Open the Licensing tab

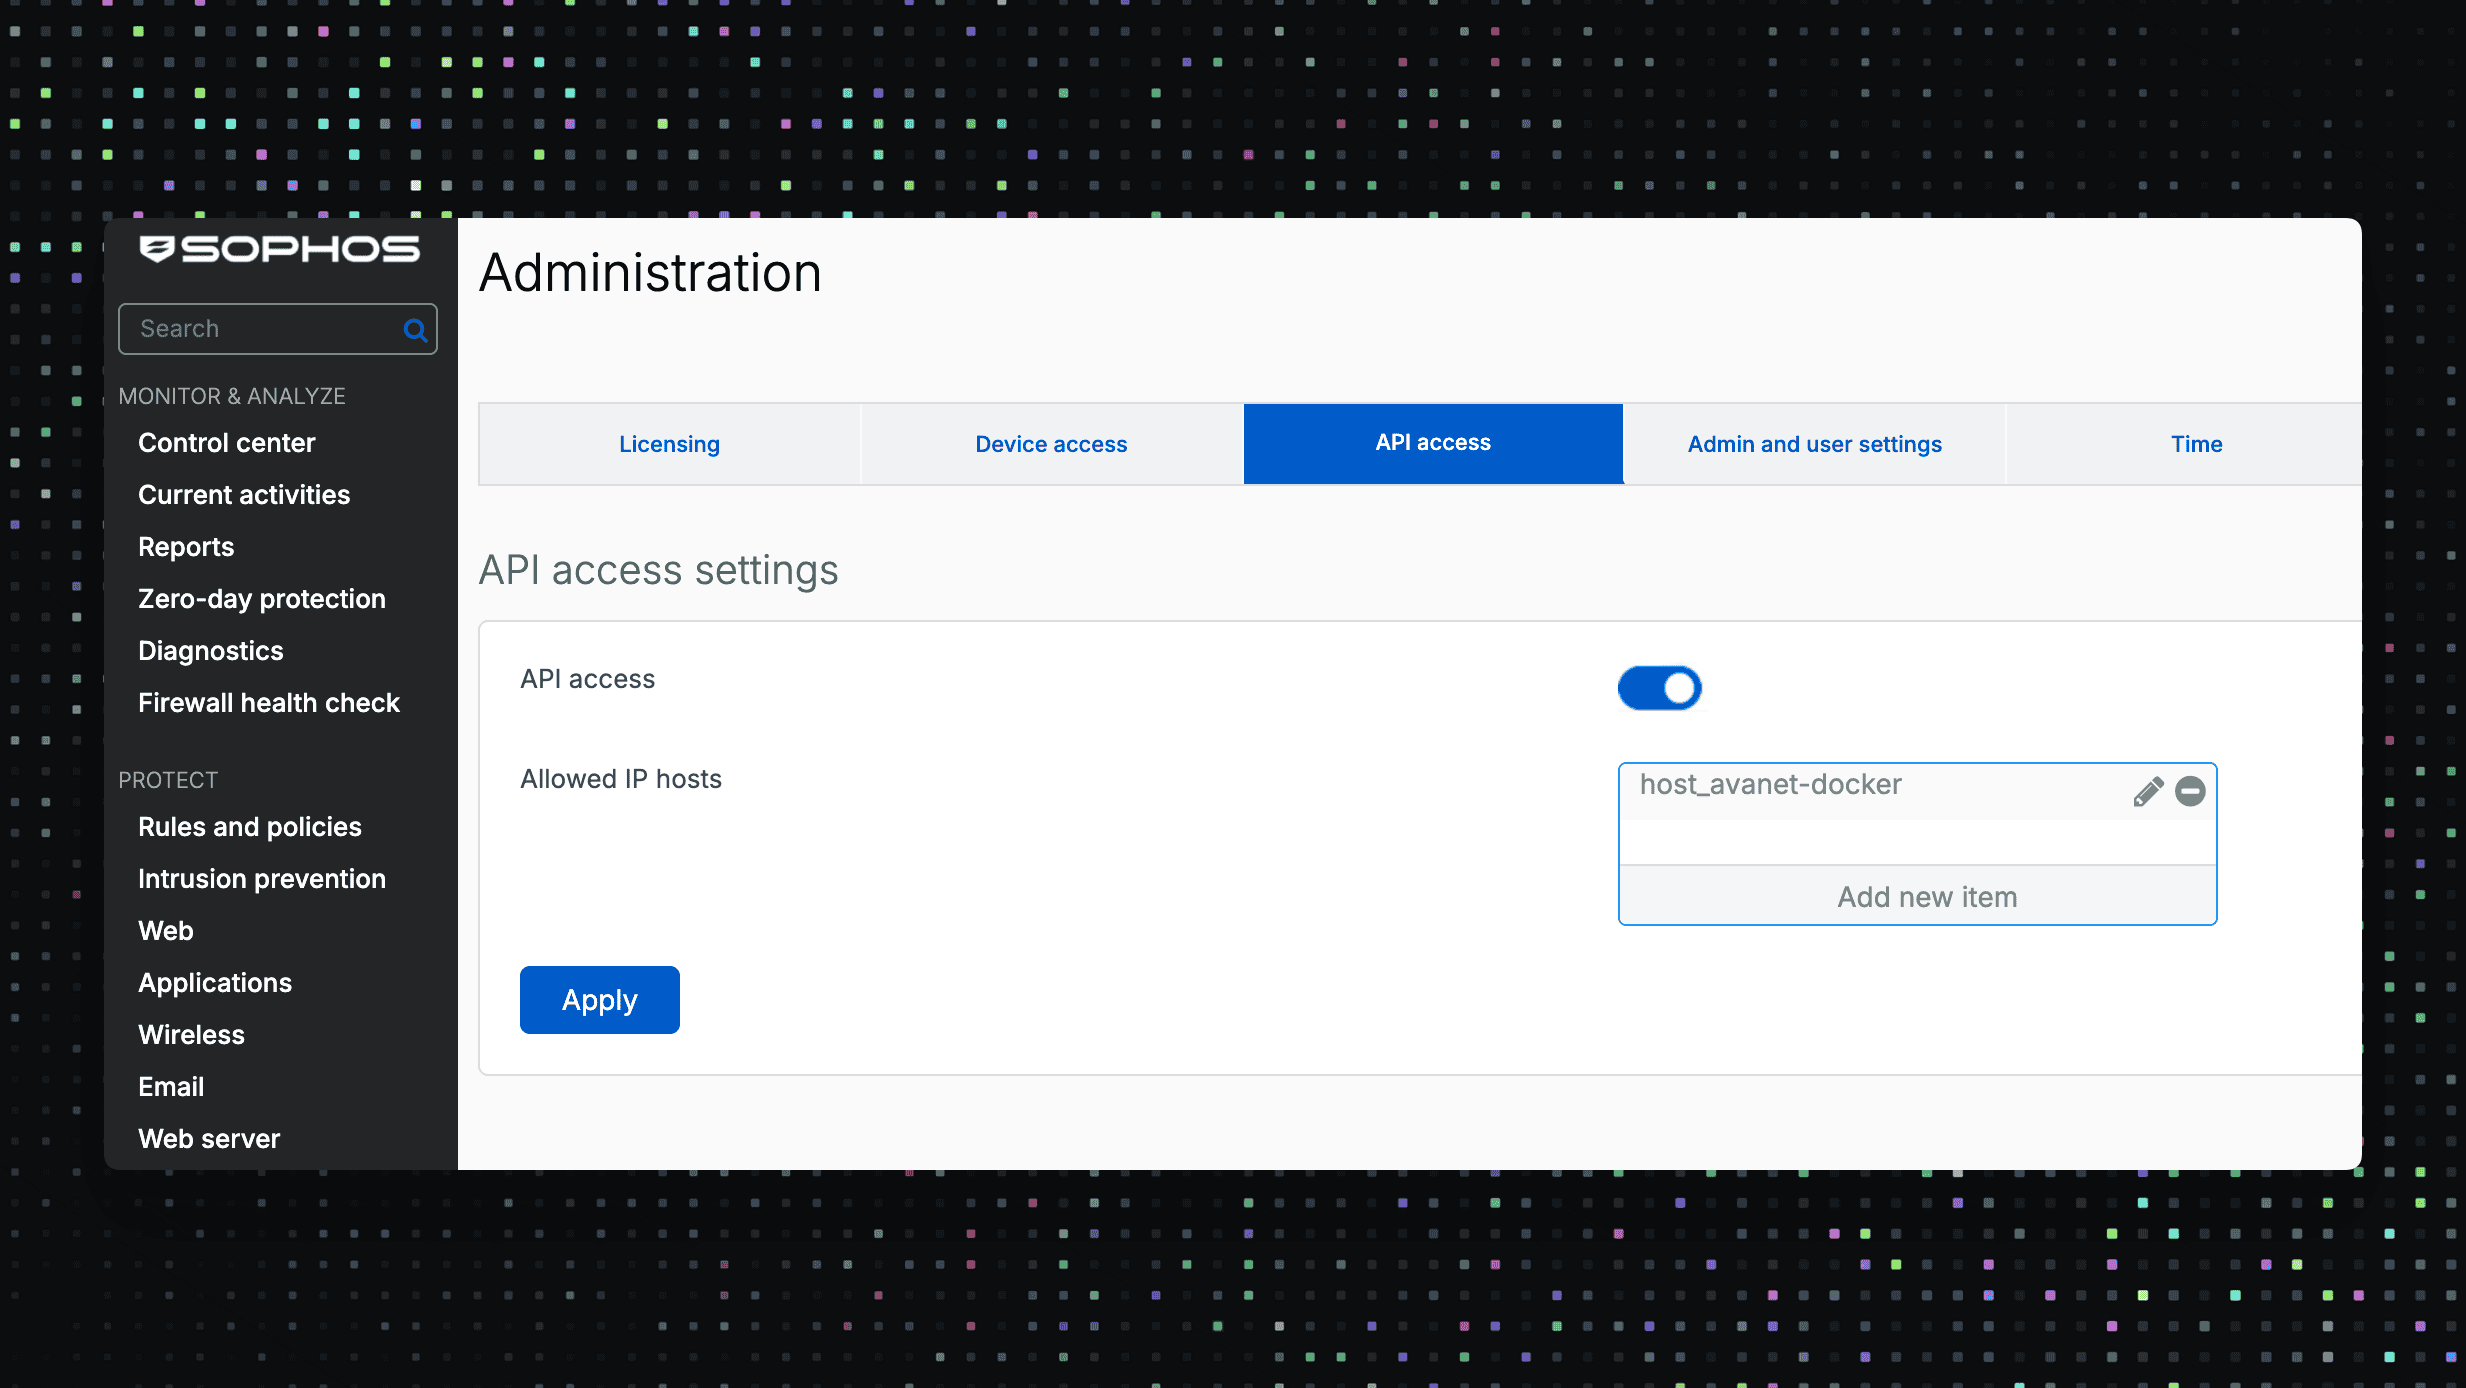[669, 444]
